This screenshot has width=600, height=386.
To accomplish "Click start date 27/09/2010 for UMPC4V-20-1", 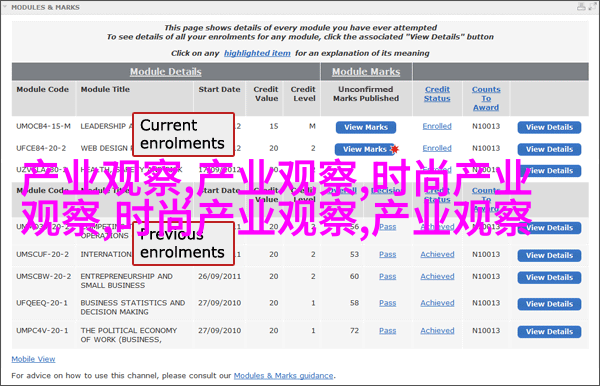I will [219, 331].
